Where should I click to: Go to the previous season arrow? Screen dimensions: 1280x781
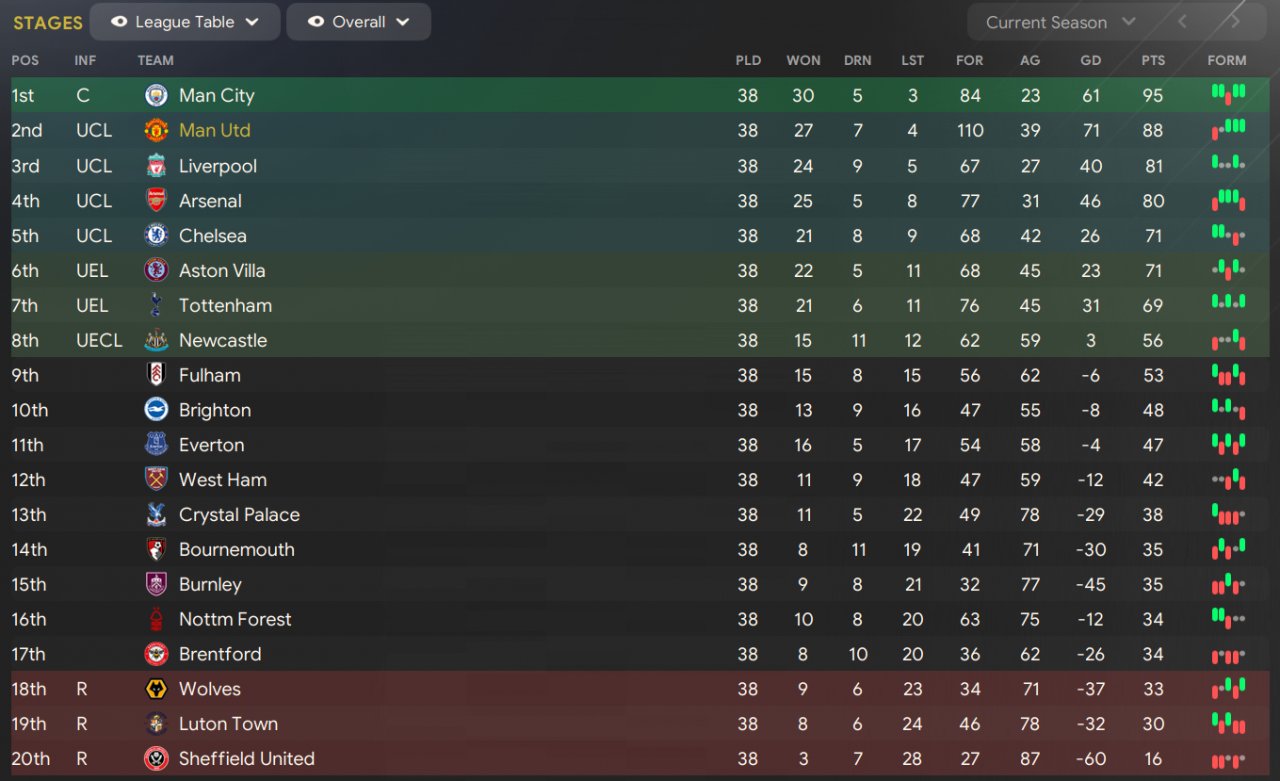point(1183,22)
